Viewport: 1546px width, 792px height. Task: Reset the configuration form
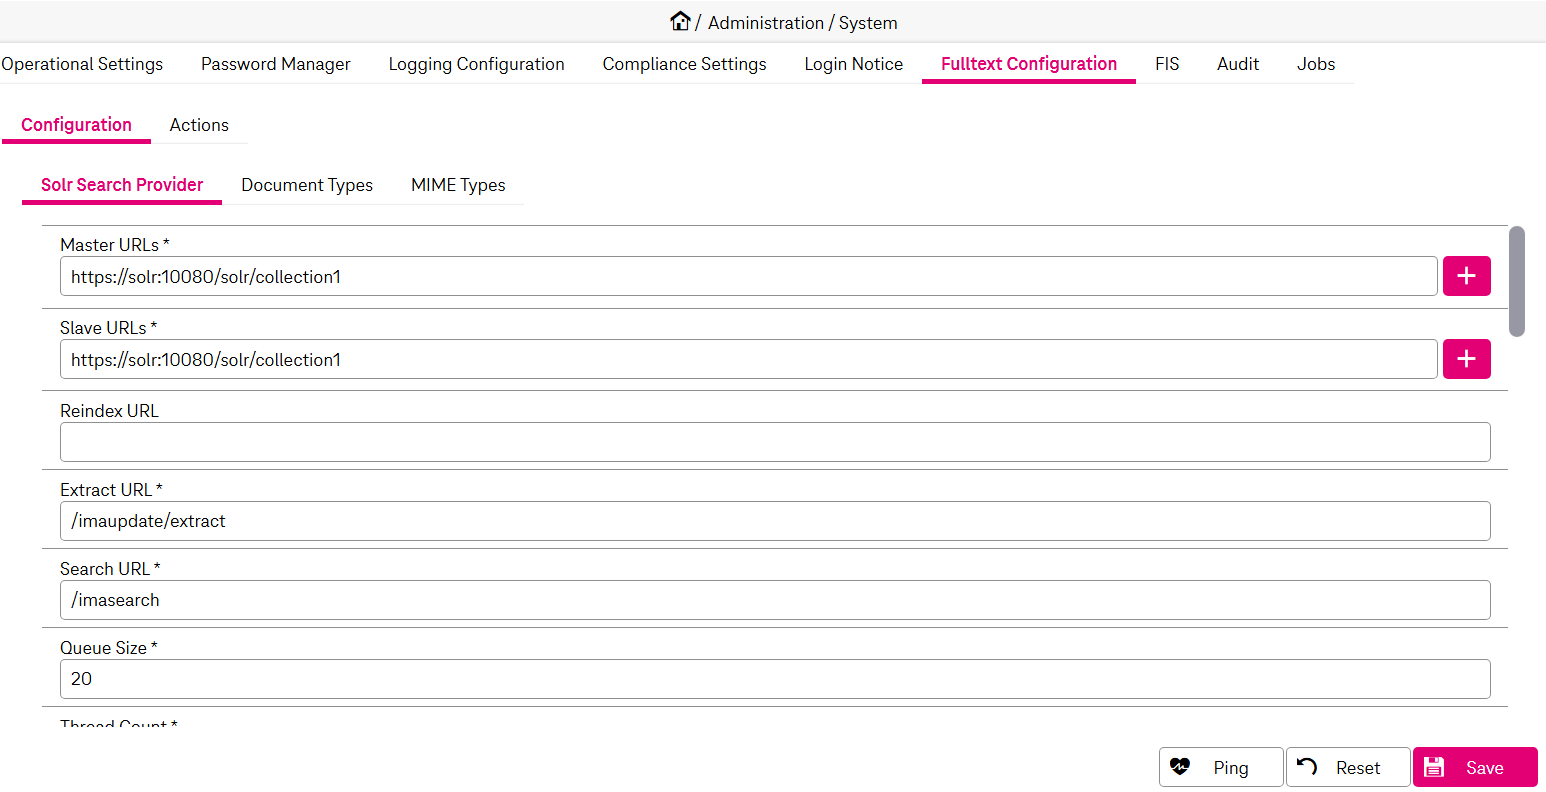1347,768
